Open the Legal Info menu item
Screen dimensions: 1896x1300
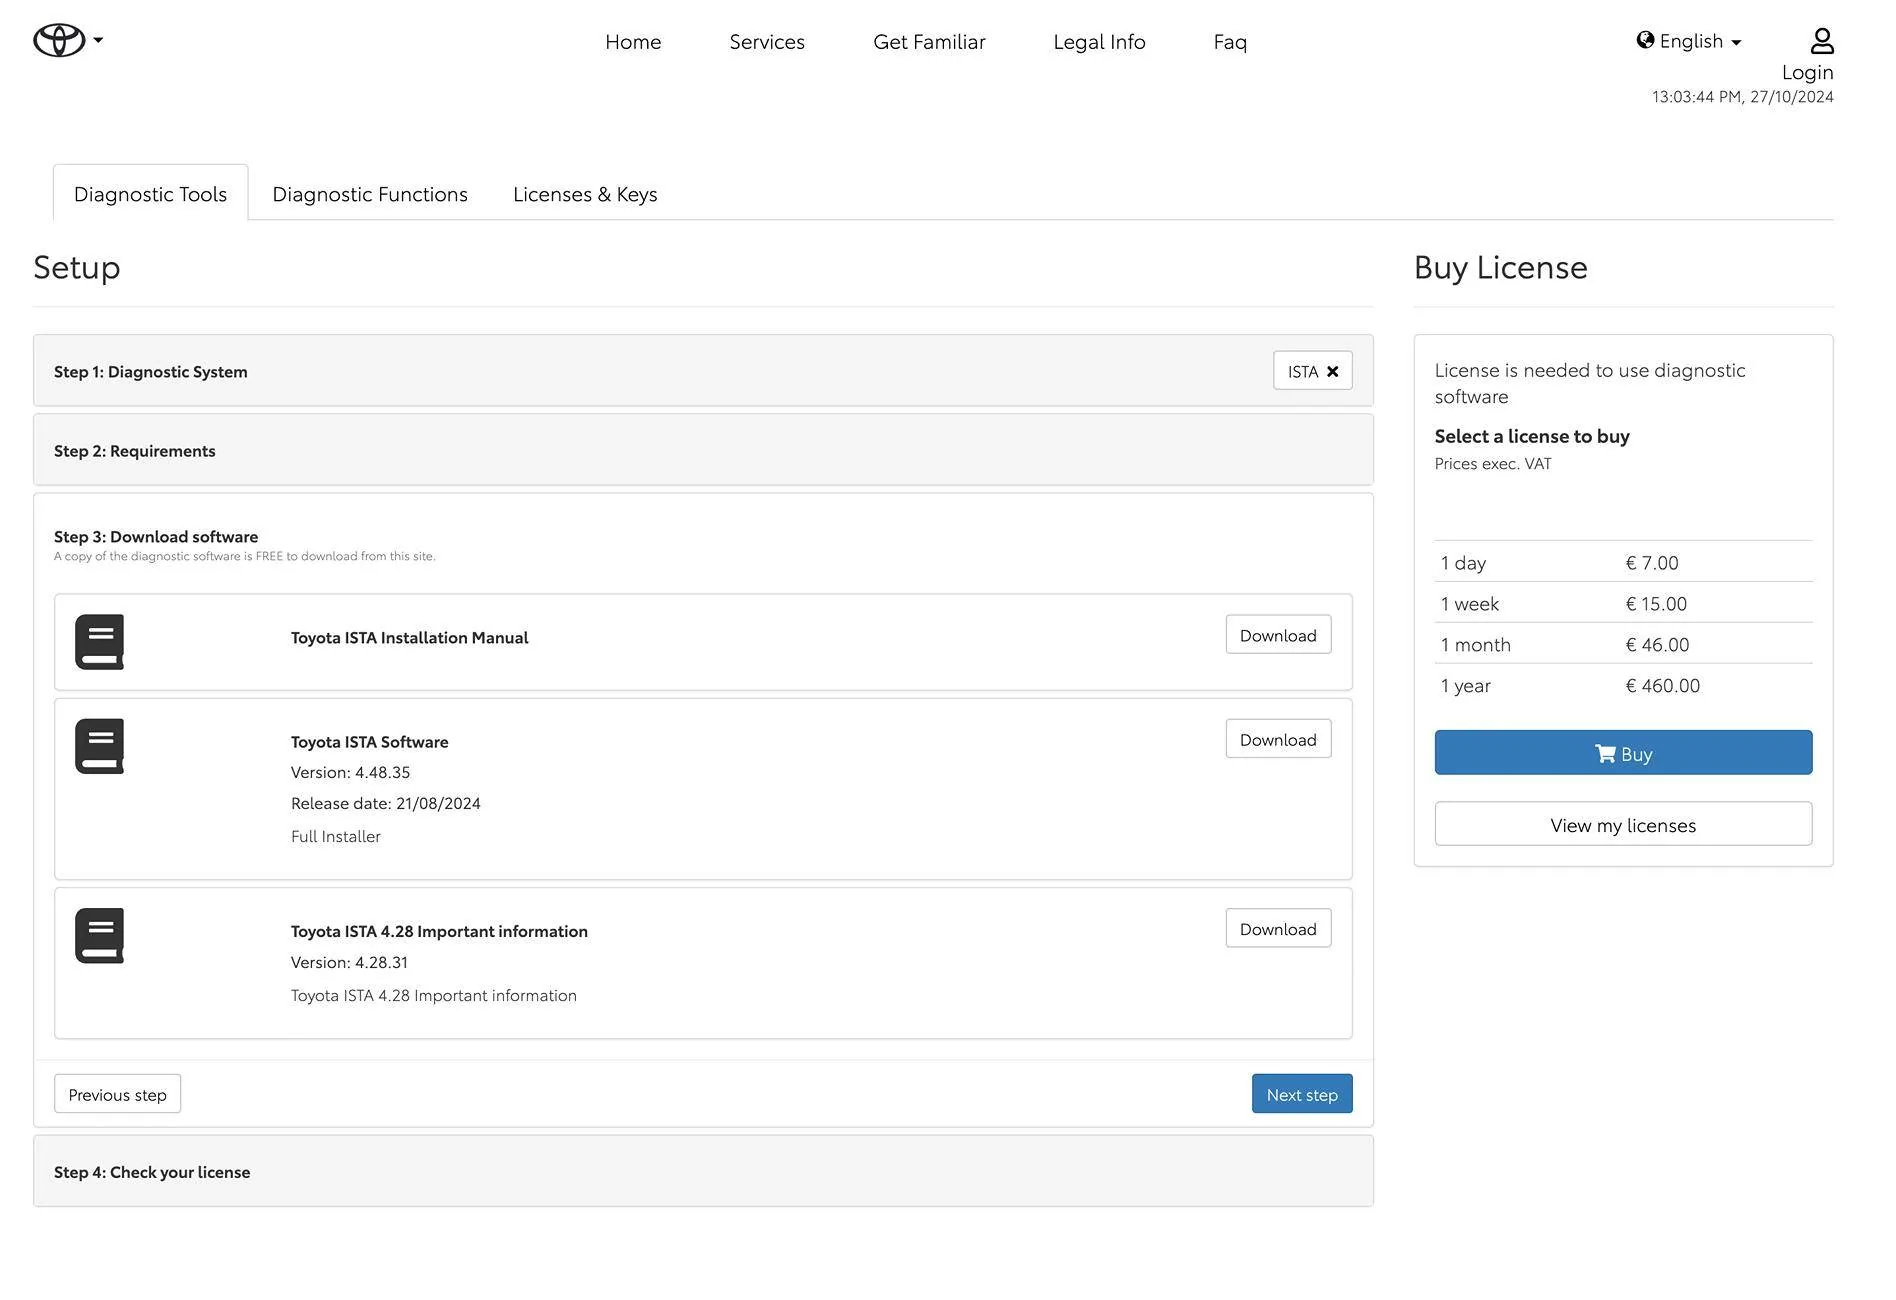1099,41
